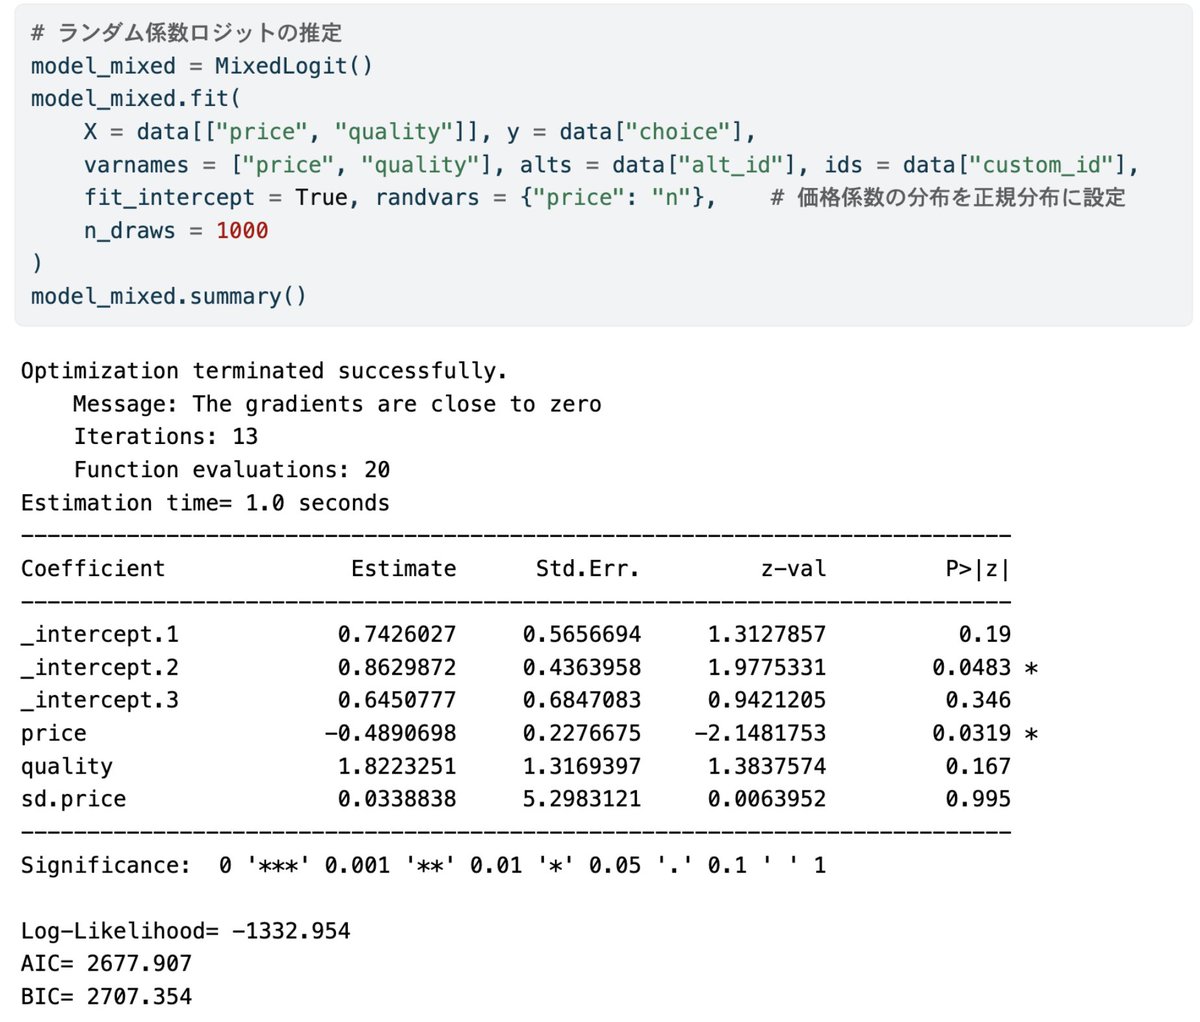The height and width of the screenshot is (1022, 1200).
Task: Click the z-value 1.3127857
Action: click(767, 635)
